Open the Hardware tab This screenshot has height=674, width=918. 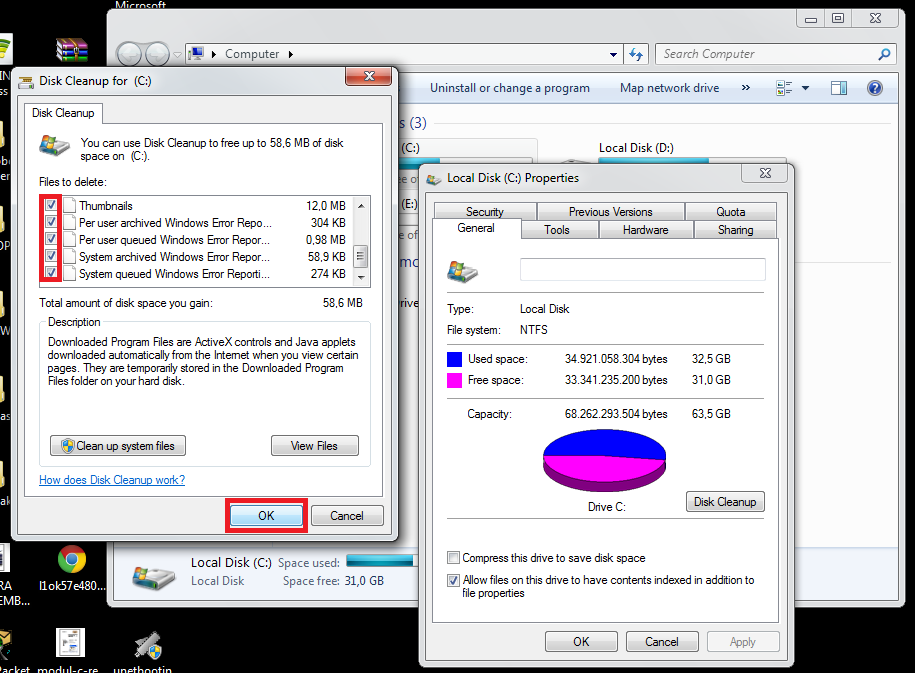pos(646,230)
